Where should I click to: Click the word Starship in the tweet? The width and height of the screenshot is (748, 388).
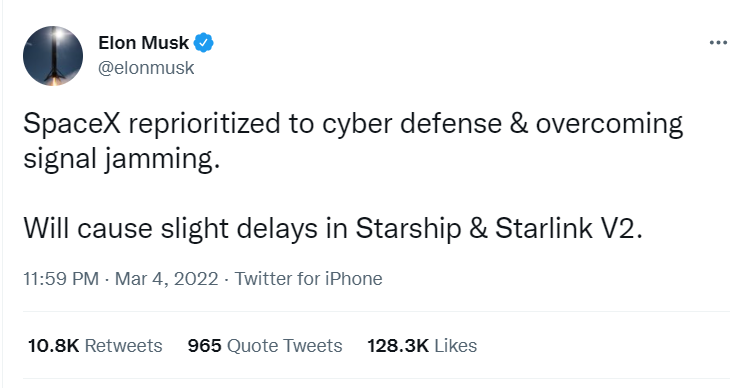408,229
